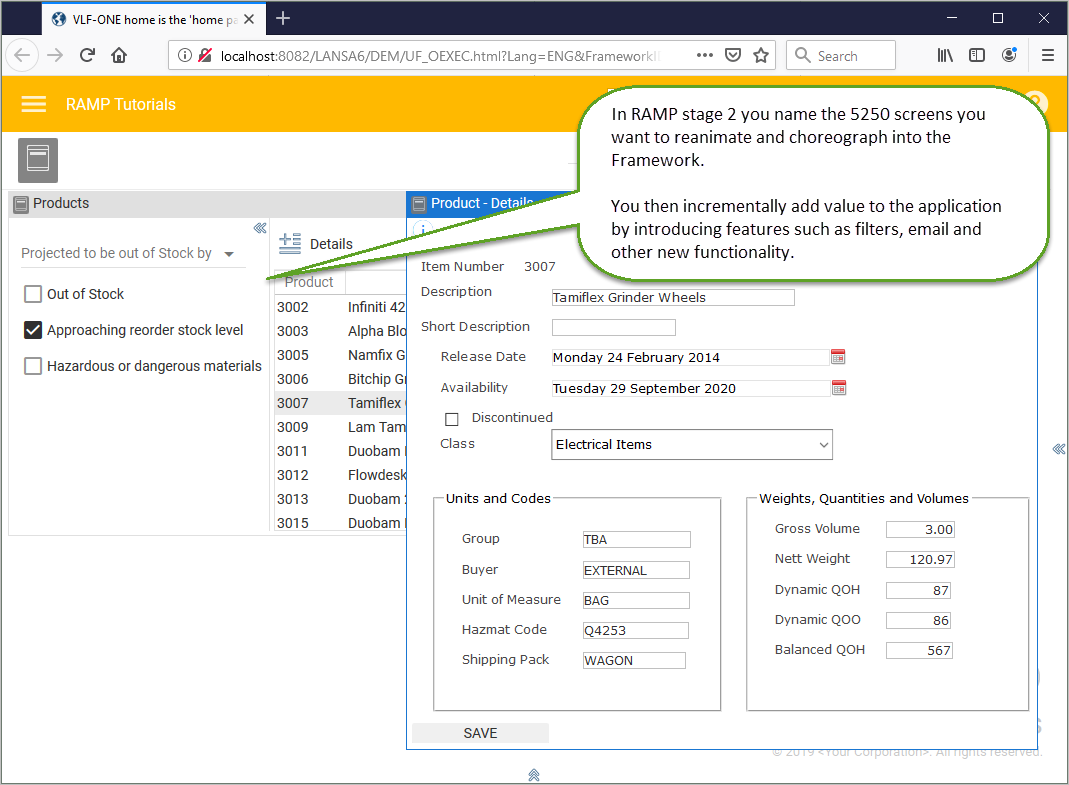Open Firefox application menu button
This screenshot has height=785, width=1069.
point(1048,55)
